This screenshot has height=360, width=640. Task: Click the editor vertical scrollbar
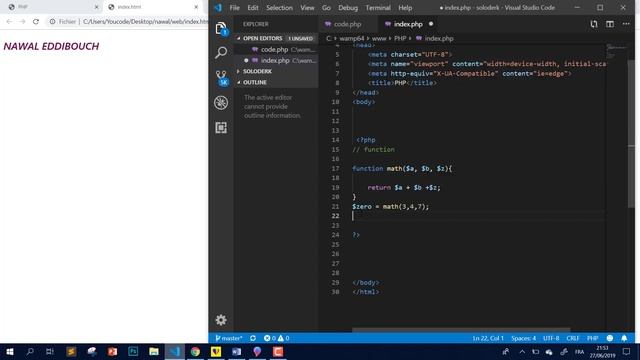pos(631,134)
